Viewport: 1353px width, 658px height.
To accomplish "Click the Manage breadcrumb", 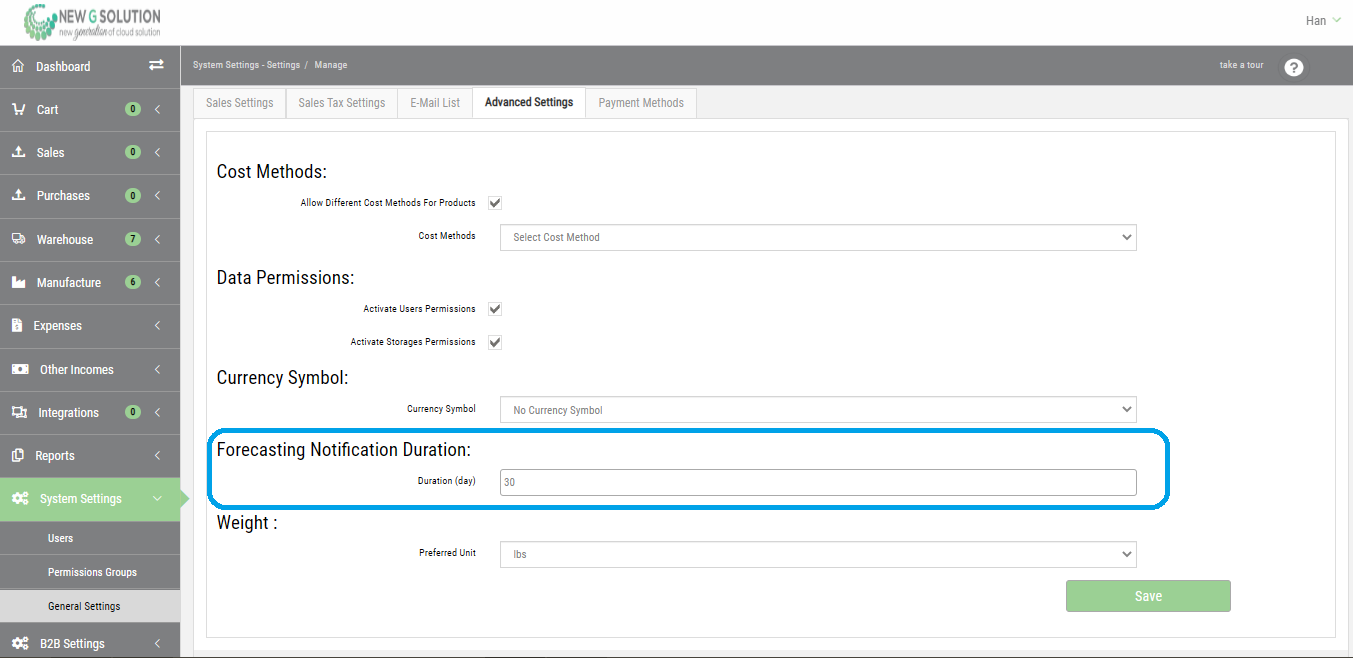I will (331, 65).
